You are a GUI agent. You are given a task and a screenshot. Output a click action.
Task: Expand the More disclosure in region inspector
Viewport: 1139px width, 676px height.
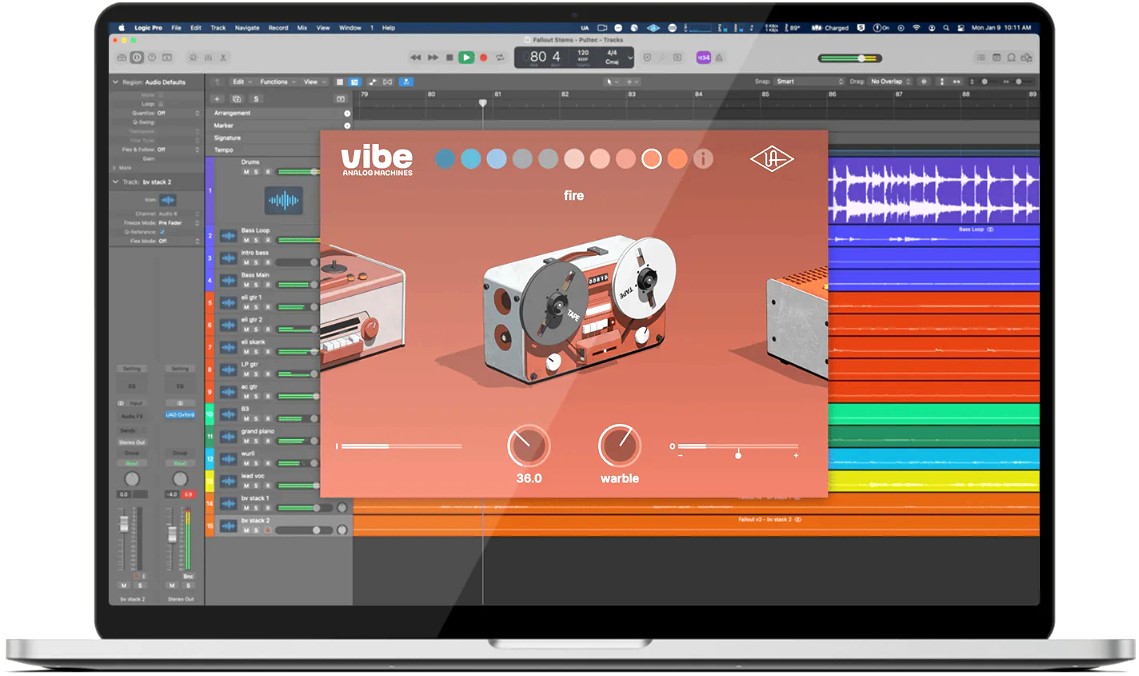pos(115,168)
